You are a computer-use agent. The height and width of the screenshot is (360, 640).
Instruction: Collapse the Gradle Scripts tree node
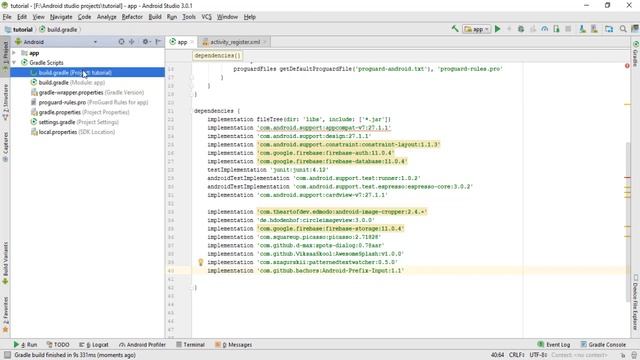coord(14,63)
